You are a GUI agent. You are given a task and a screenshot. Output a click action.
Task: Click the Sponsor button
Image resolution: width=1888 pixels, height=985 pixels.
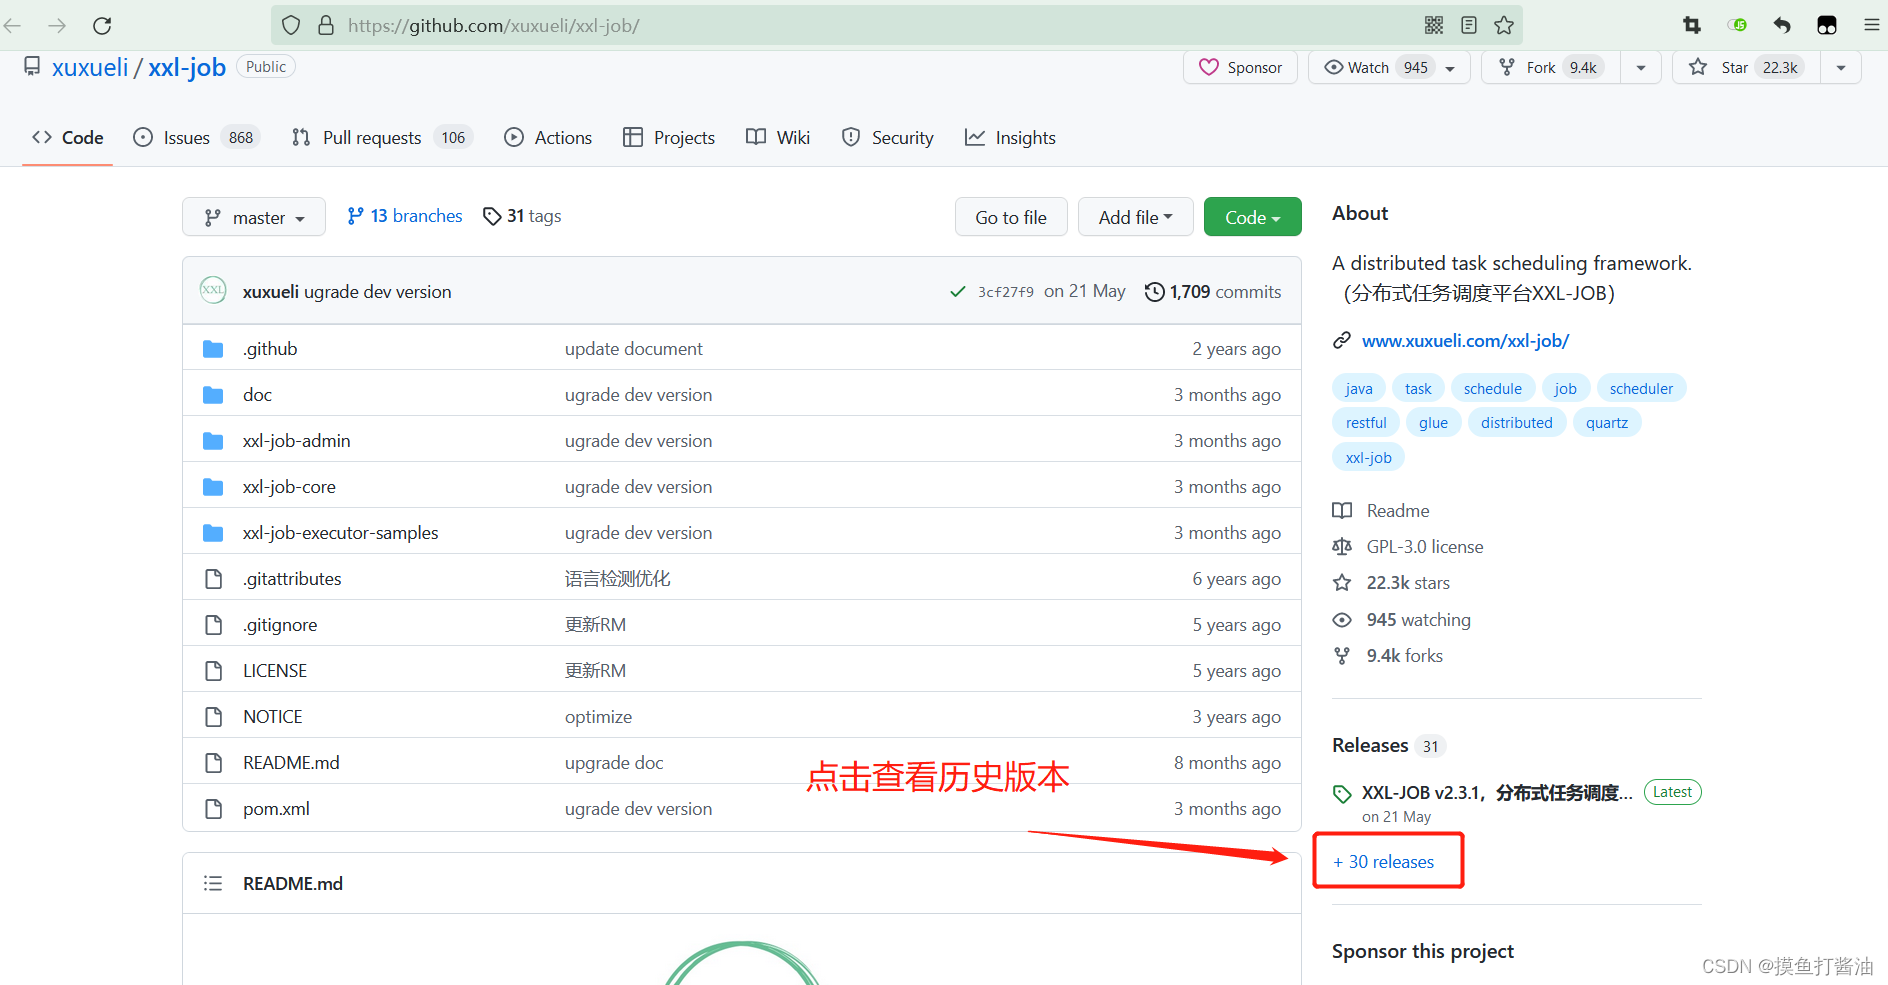[x=1240, y=68]
